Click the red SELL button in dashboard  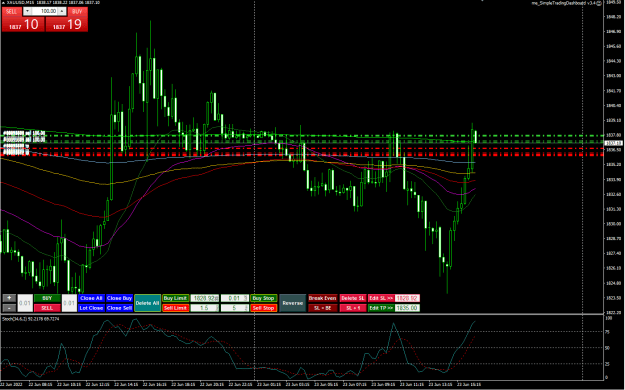coord(47,308)
